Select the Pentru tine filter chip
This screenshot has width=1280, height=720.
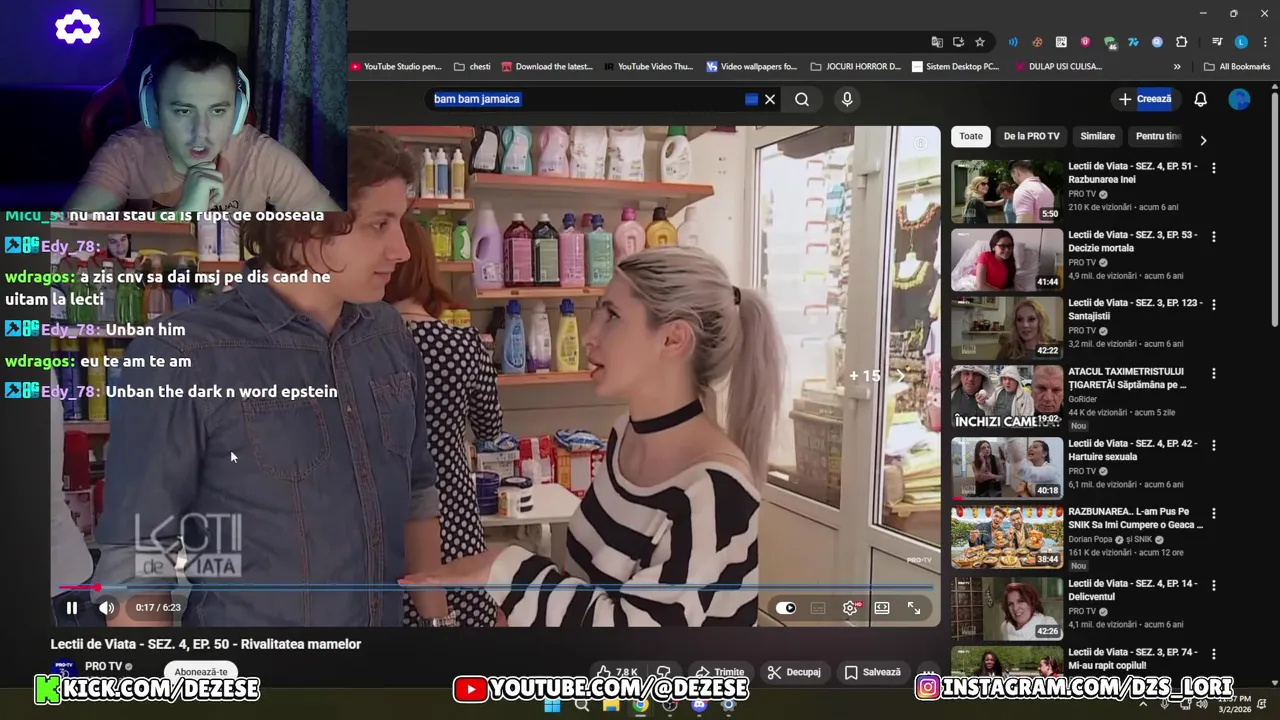click(x=1158, y=136)
